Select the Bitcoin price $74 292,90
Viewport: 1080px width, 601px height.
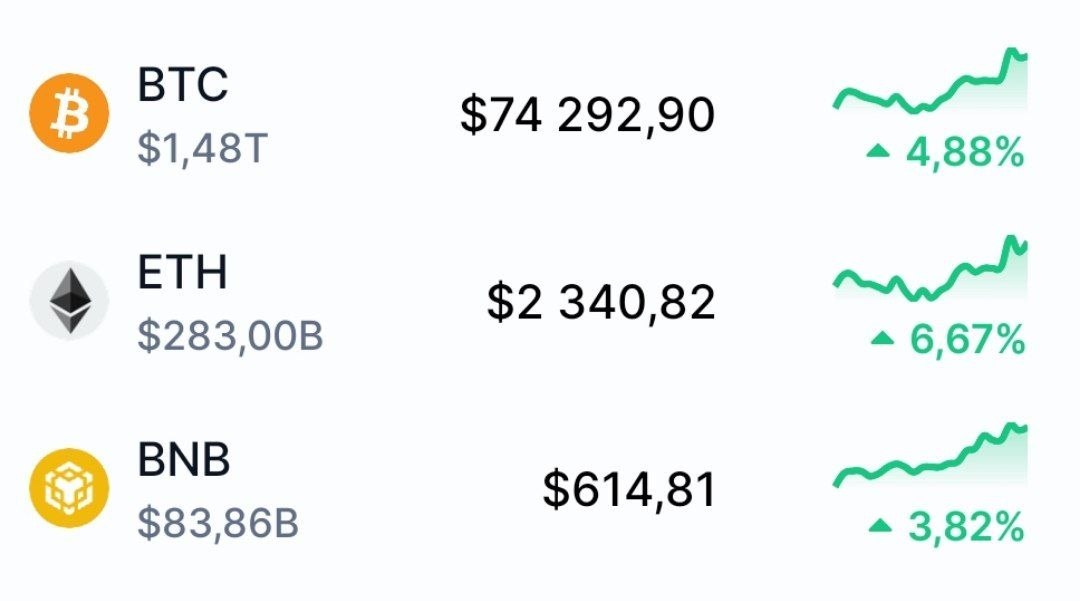coord(587,116)
